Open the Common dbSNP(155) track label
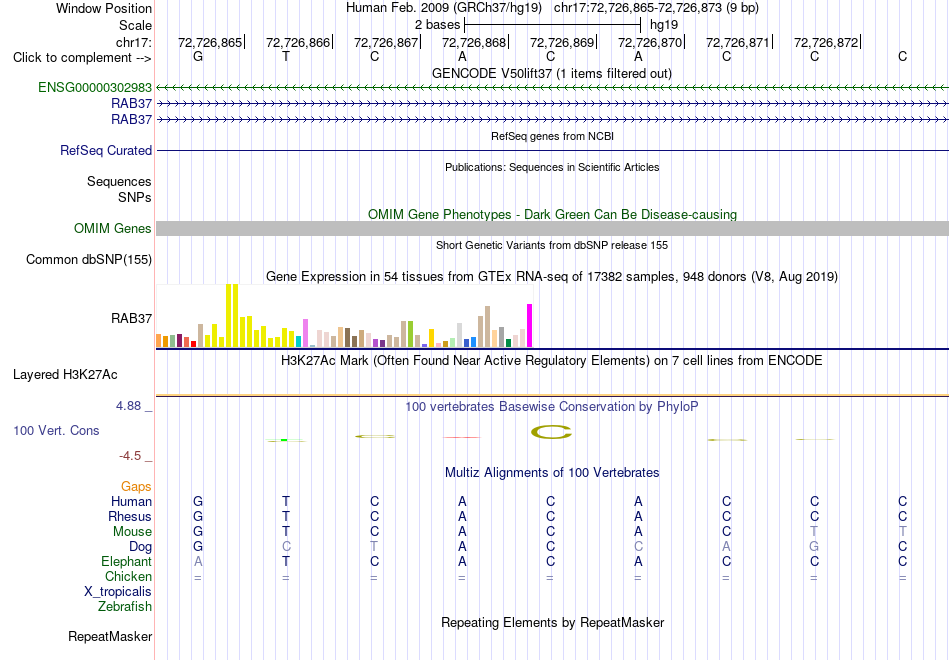The height and width of the screenshot is (660, 950). point(88,259)
